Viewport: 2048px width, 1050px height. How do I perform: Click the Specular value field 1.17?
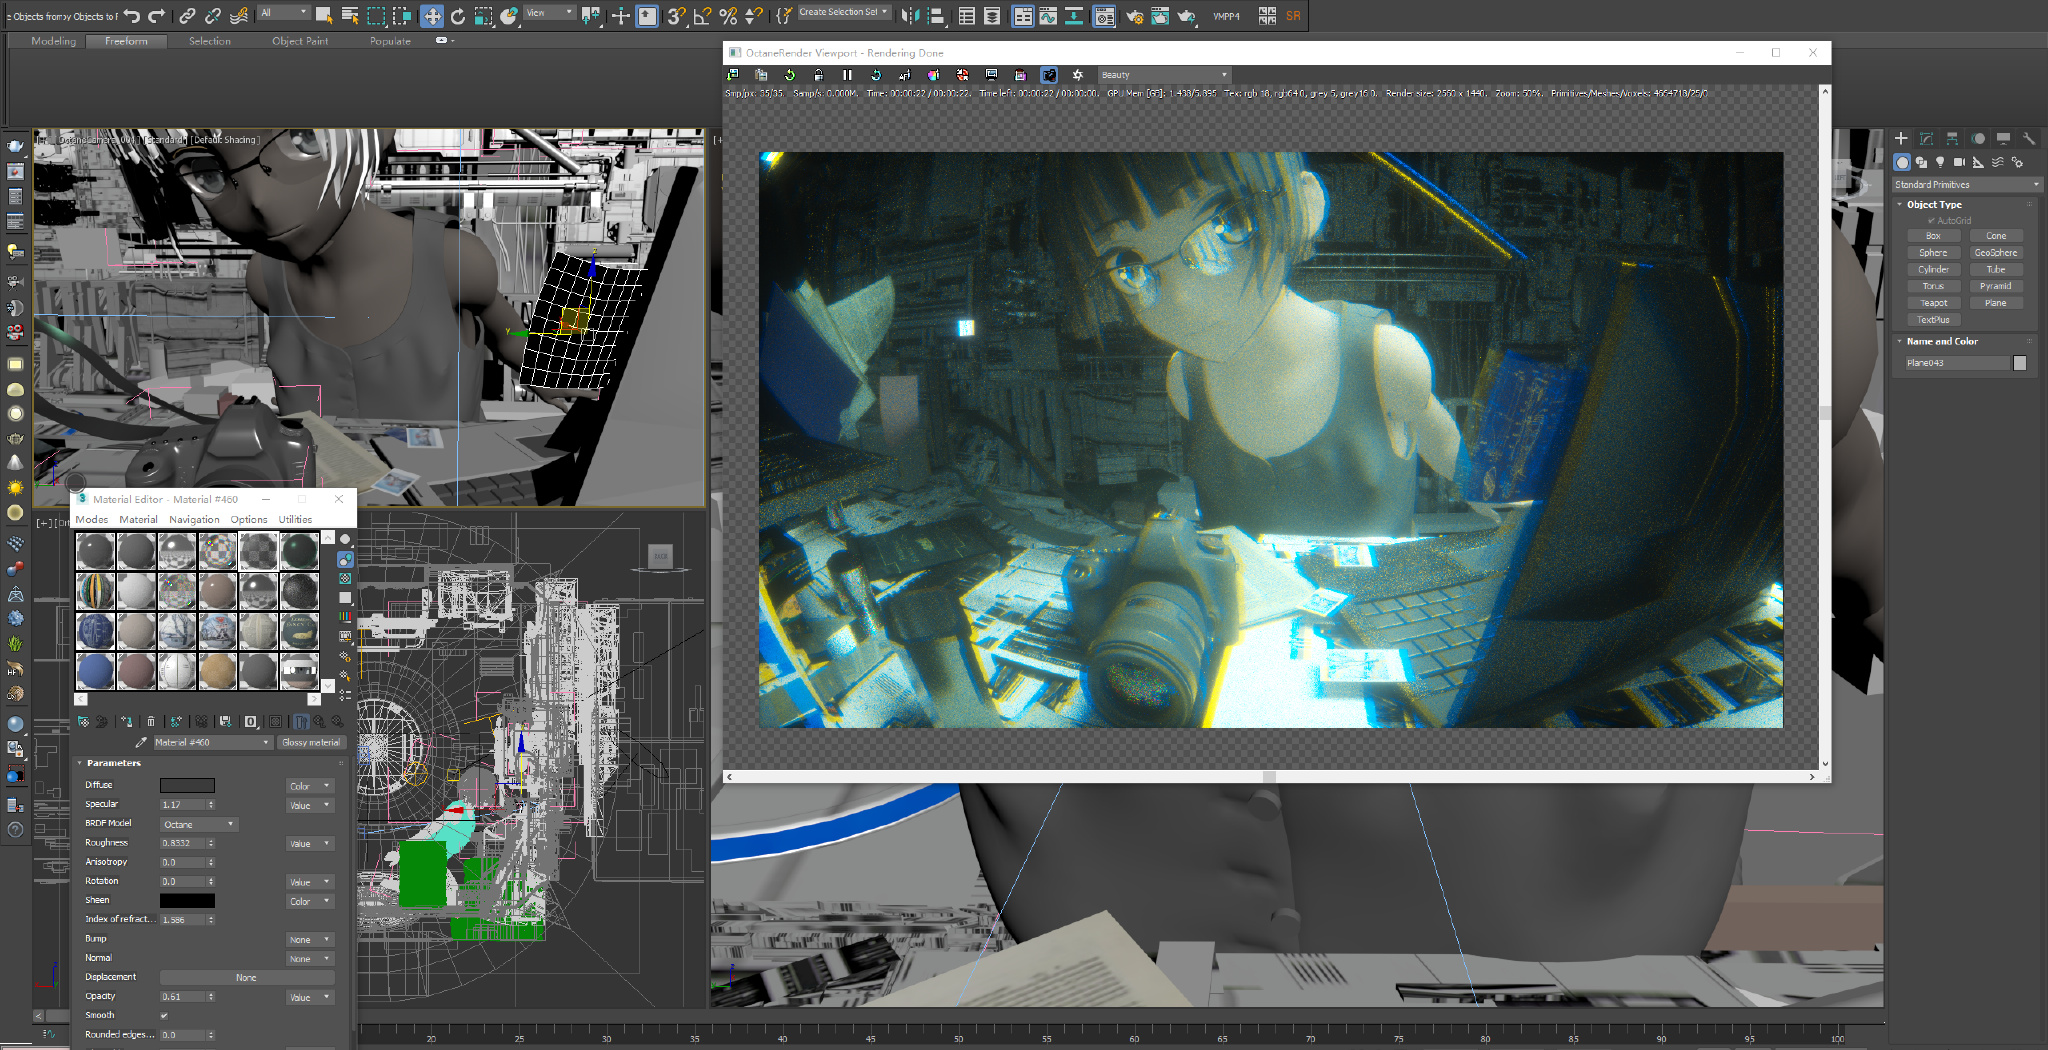pos(182,805)
